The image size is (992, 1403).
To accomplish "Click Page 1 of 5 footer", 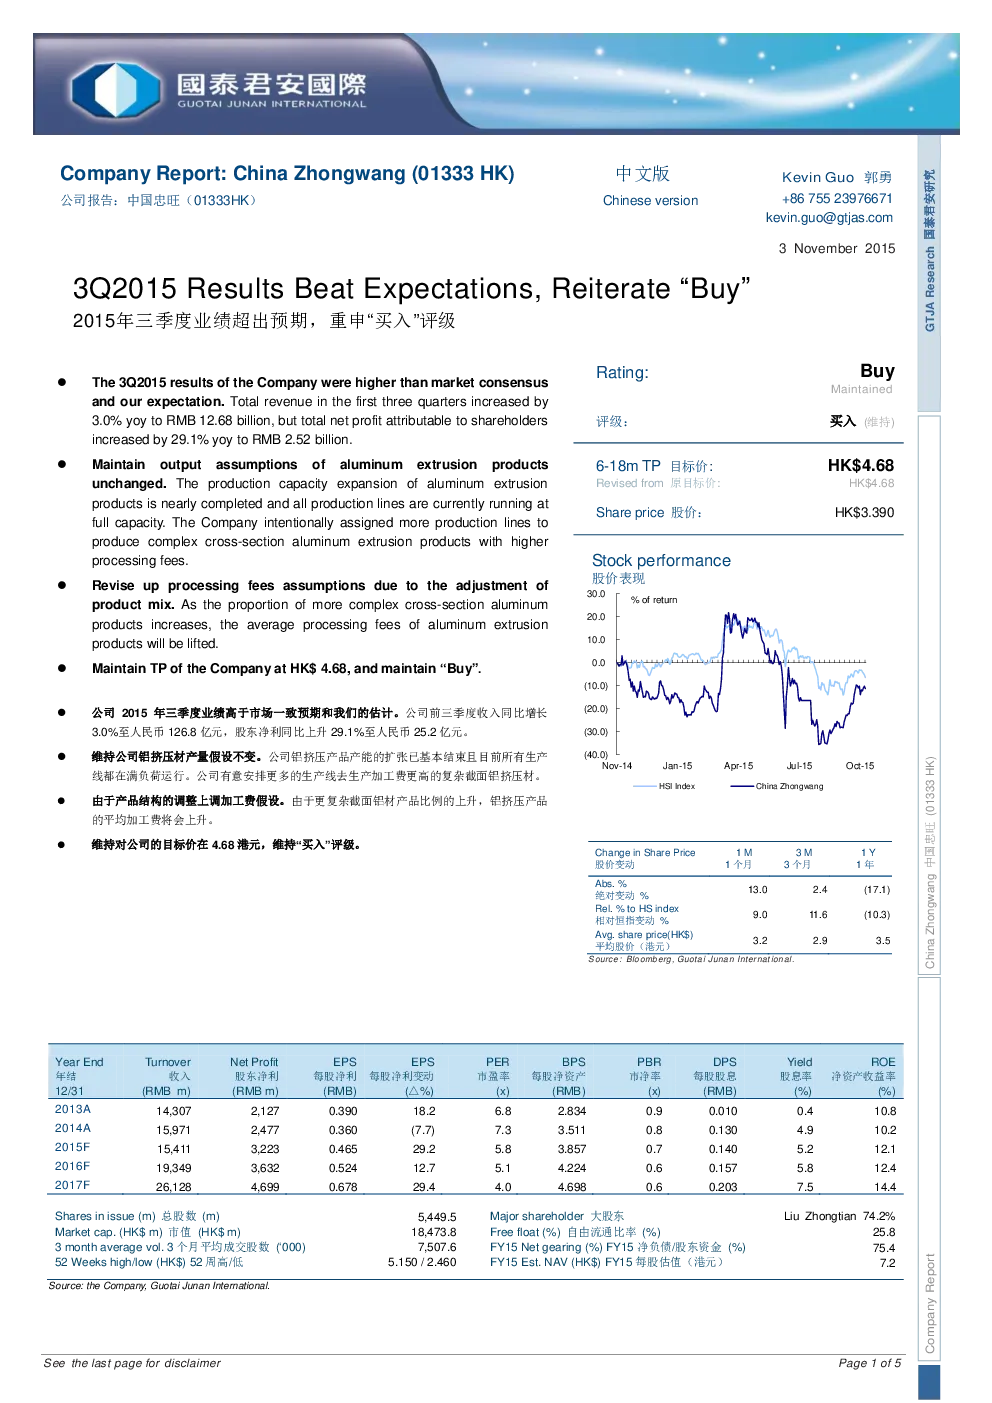I will click(869, 1363).
